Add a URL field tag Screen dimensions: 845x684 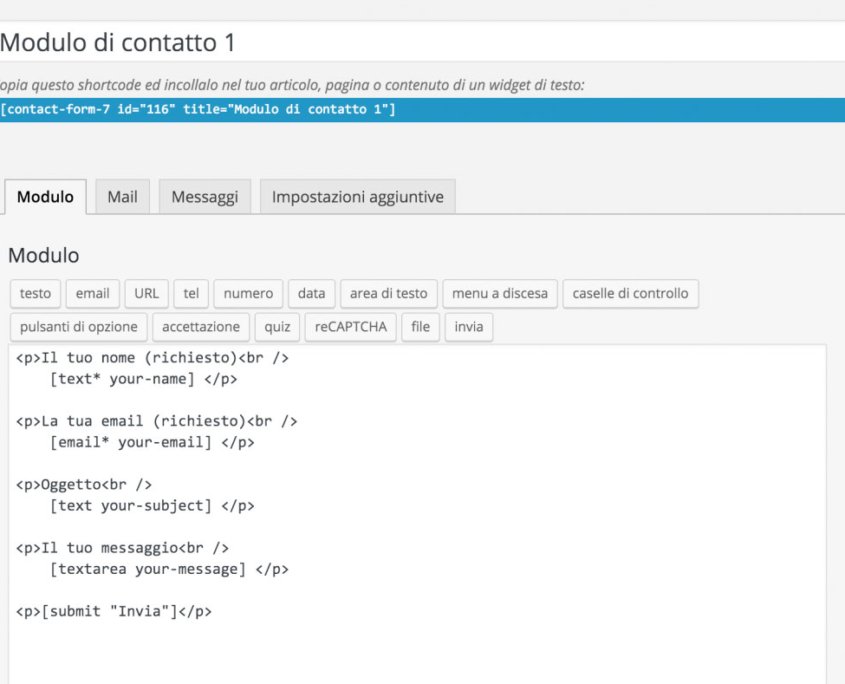[x=146, y=293]
